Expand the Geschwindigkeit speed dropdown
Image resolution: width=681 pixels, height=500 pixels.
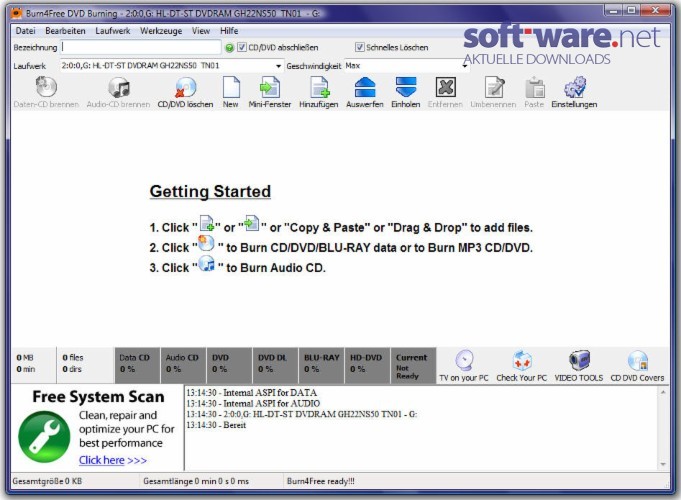click(x=465, y=66)
